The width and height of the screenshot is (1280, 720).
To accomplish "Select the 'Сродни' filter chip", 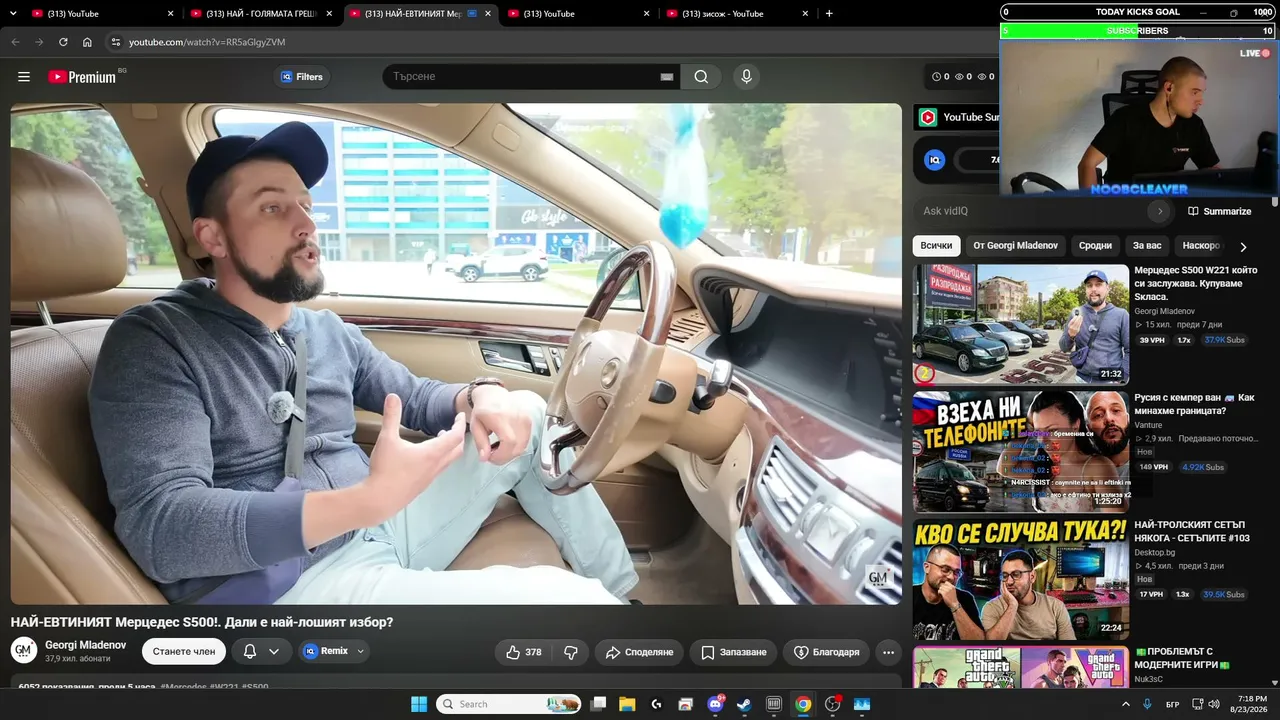I will [x=1095, y=245].
